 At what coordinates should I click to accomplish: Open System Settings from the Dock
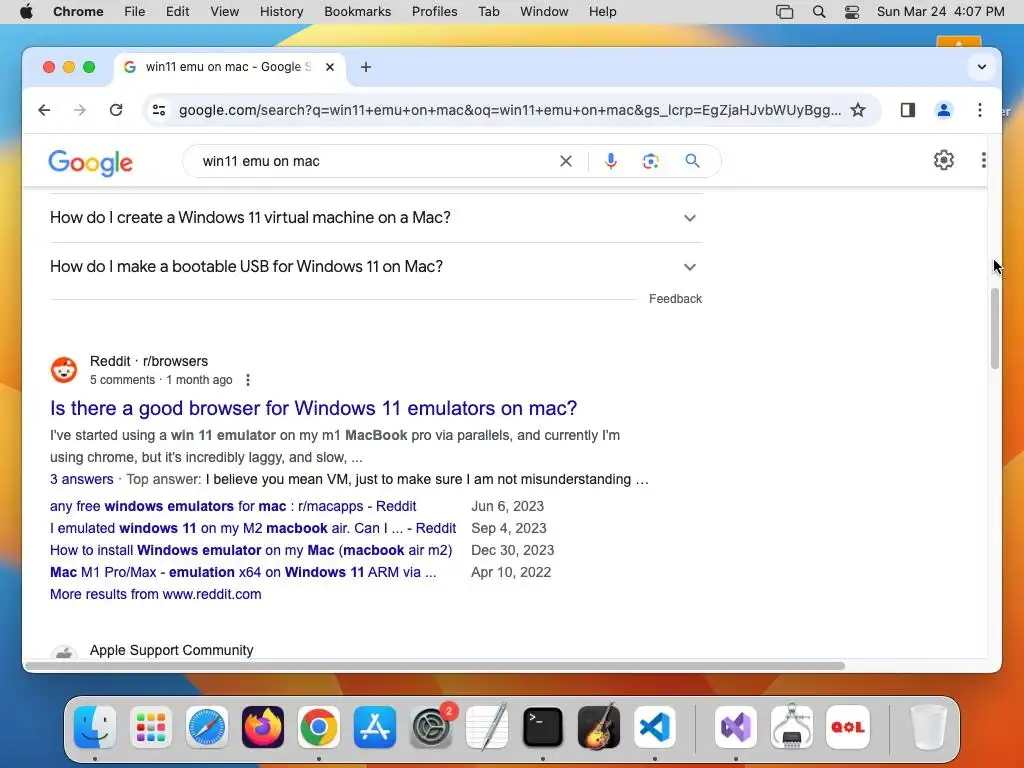coord(431,727)
